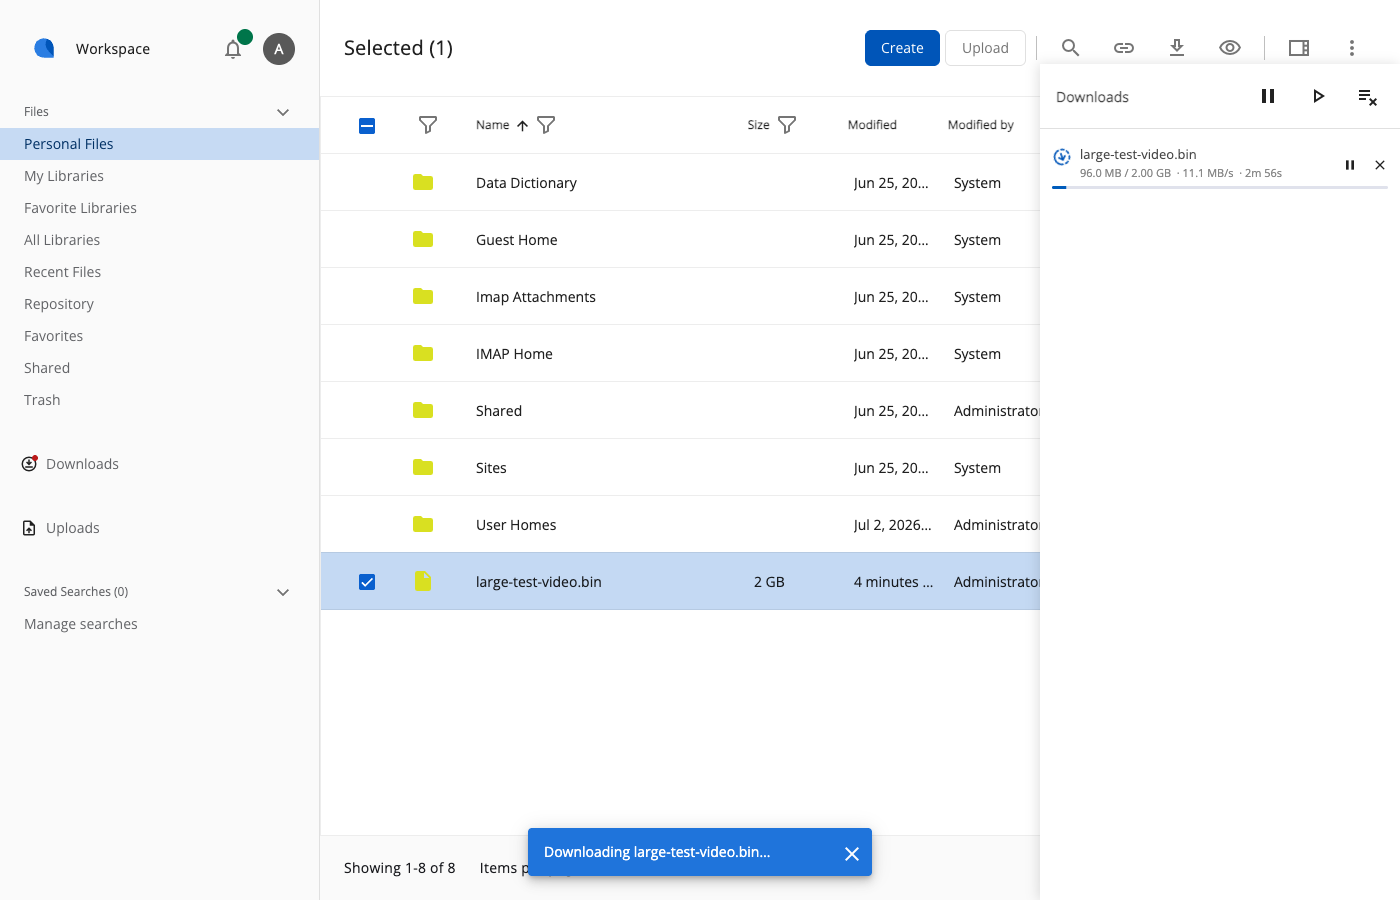Collapse the Files section chevron
Image resolution: width=1400 pixels, height=900 pixels.
click(283, 112)
